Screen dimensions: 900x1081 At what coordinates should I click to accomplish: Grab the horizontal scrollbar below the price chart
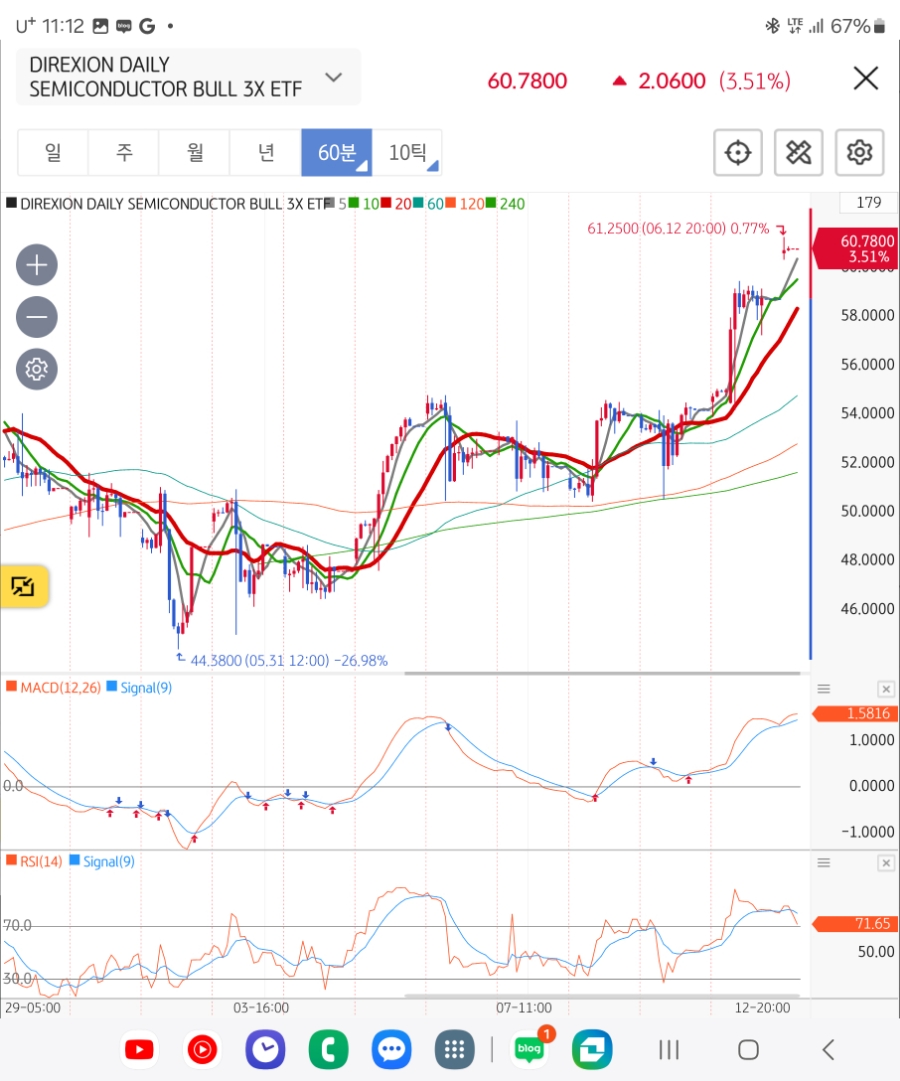[x=602, y=673]
